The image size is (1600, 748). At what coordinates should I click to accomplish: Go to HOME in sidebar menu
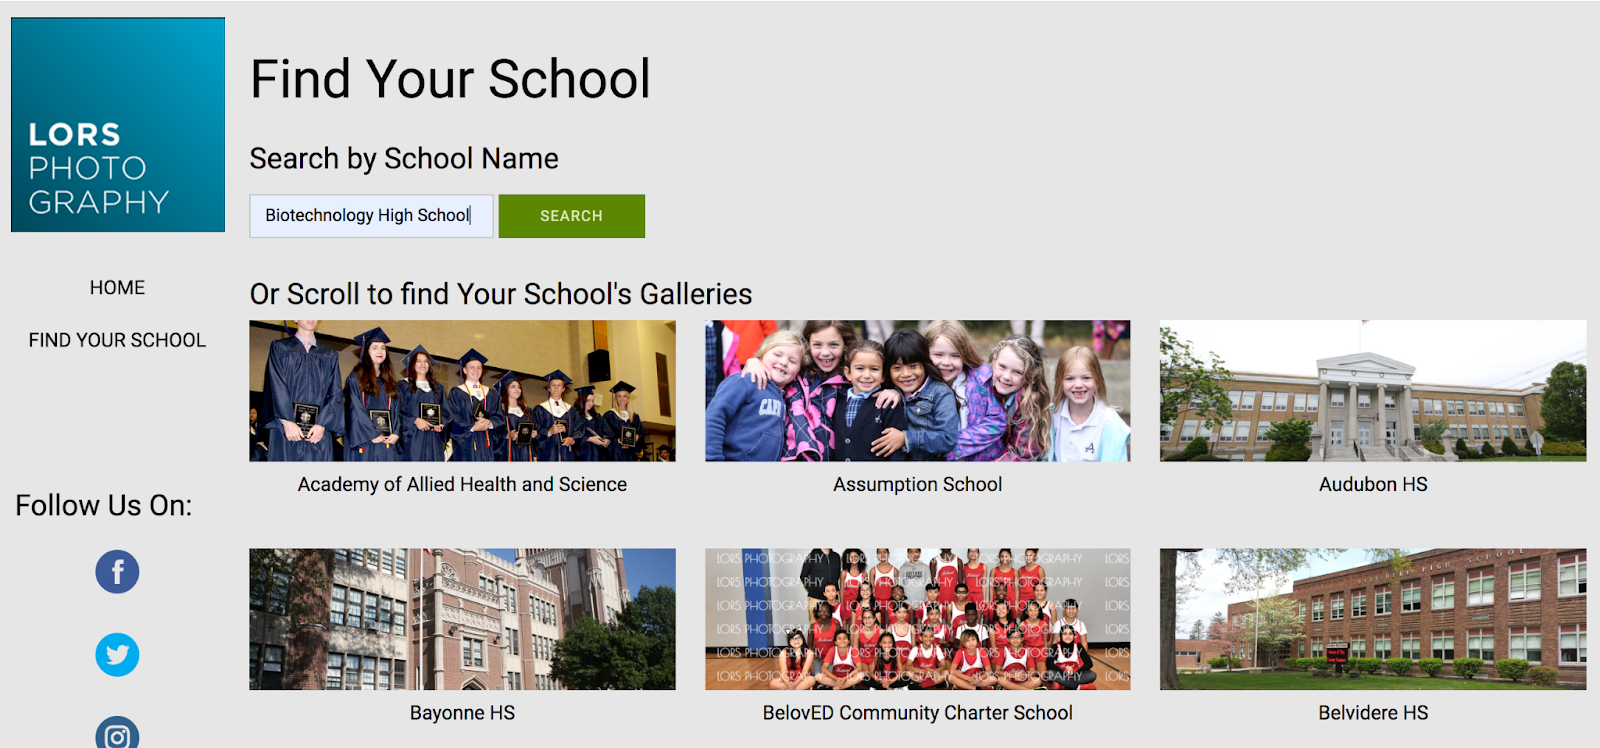[117, 288]
